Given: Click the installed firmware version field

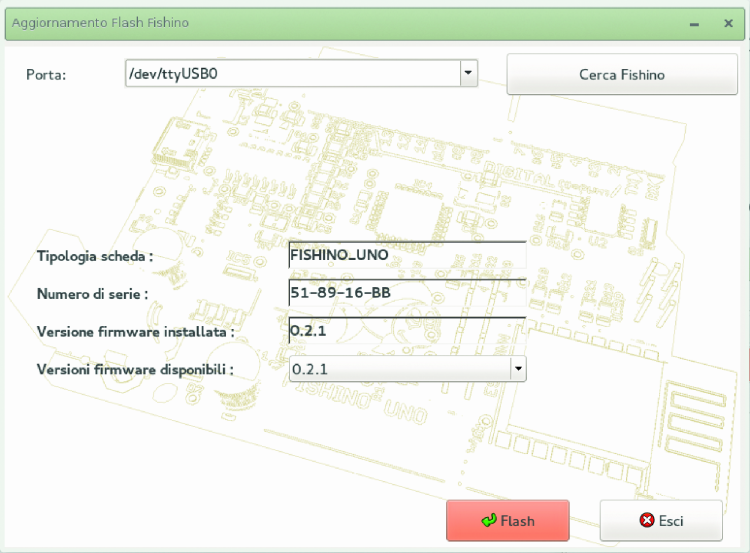Looking at the screenshot, I should 406,330.
